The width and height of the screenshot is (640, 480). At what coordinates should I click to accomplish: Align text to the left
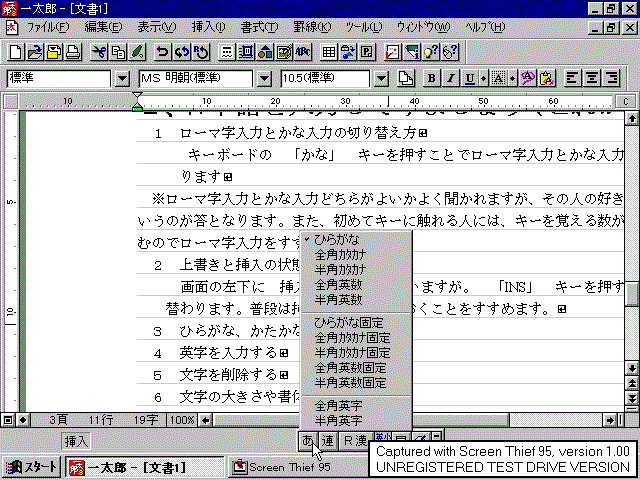(x=572, y=78)
